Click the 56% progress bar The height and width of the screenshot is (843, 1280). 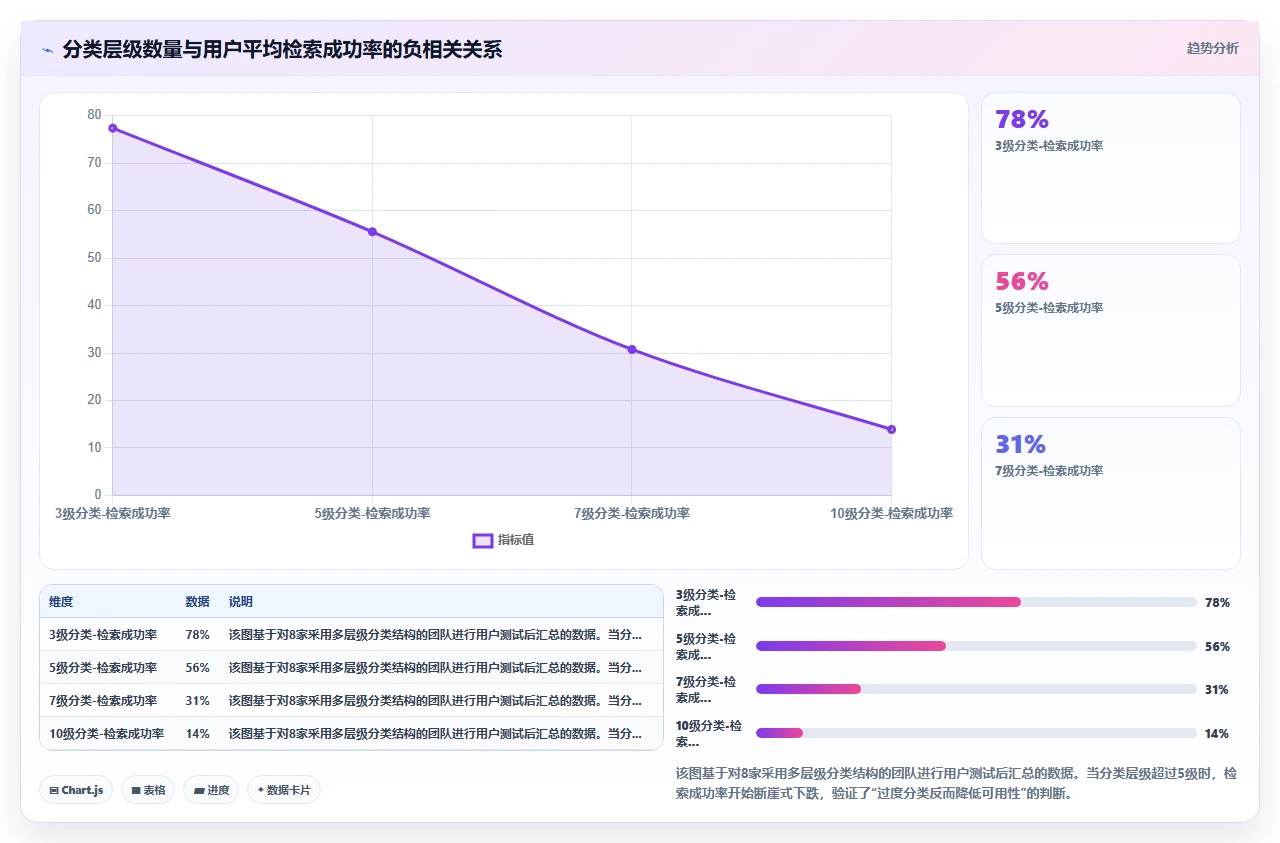(x=976, y=646)
